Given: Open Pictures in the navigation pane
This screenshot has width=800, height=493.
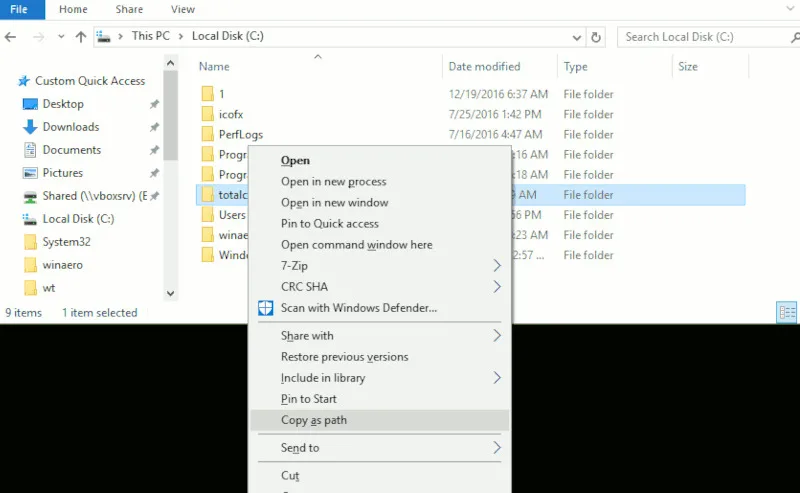Looking at the screenshot, I should pos(63,172).
